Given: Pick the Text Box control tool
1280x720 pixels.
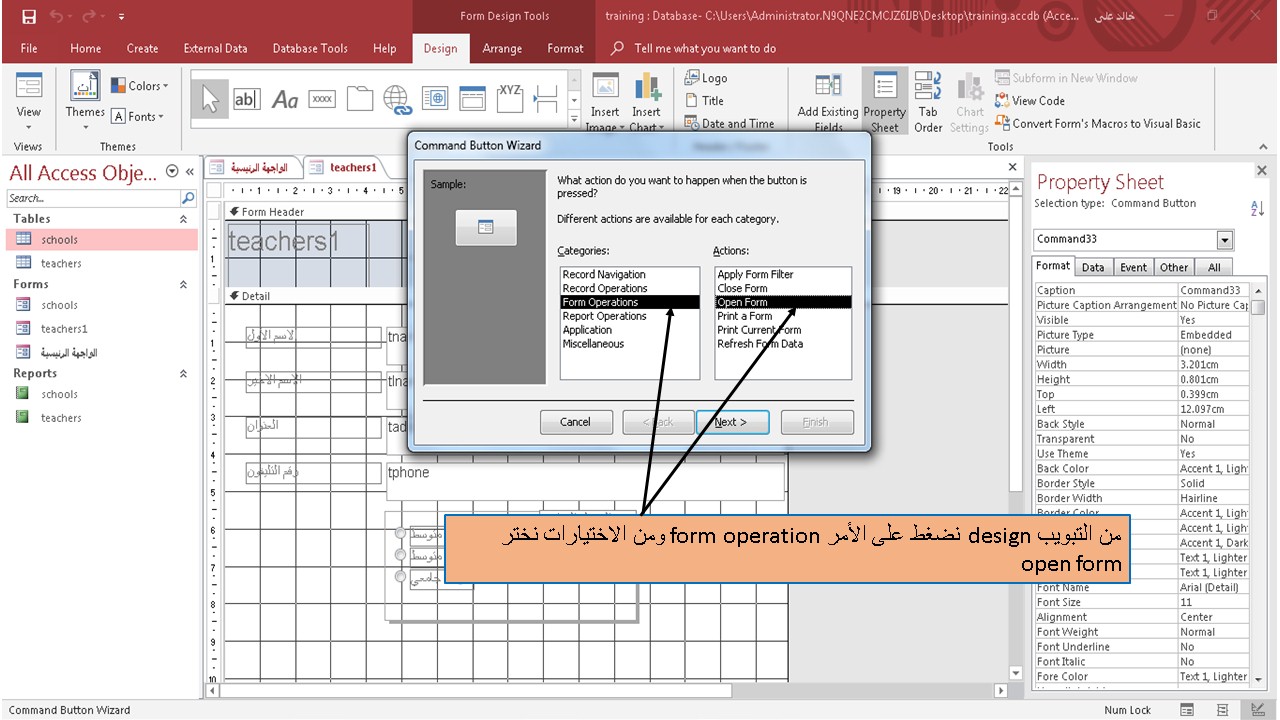Looking at the screenshot, I should (246, 98).
